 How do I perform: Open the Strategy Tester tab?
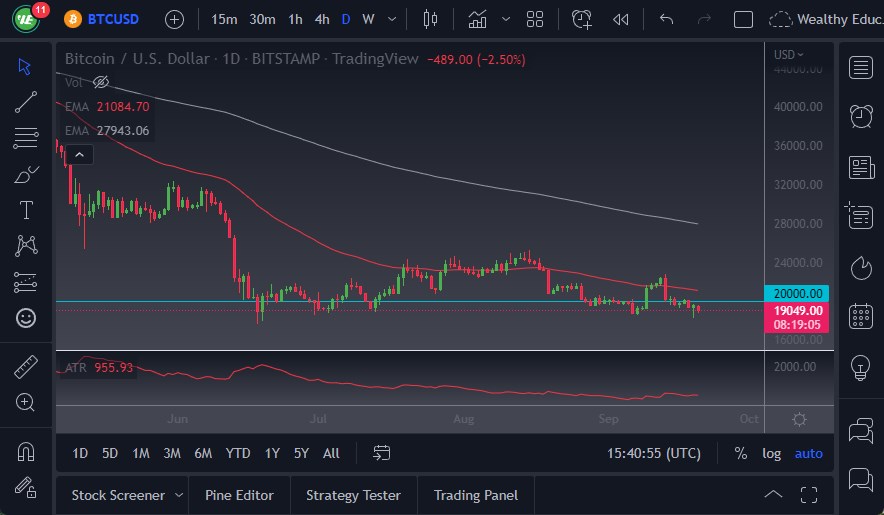353,495
